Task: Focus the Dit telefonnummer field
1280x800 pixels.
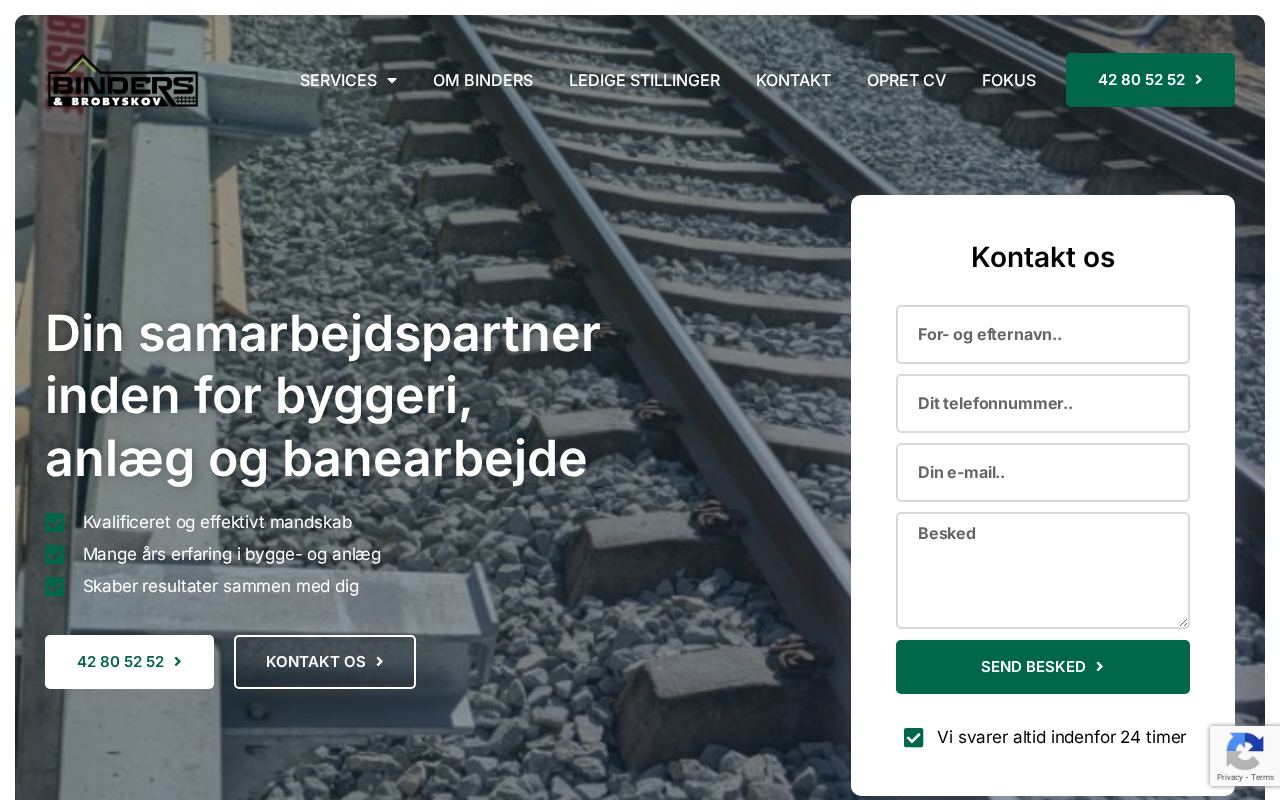Action: click(x=1043, y=403)
